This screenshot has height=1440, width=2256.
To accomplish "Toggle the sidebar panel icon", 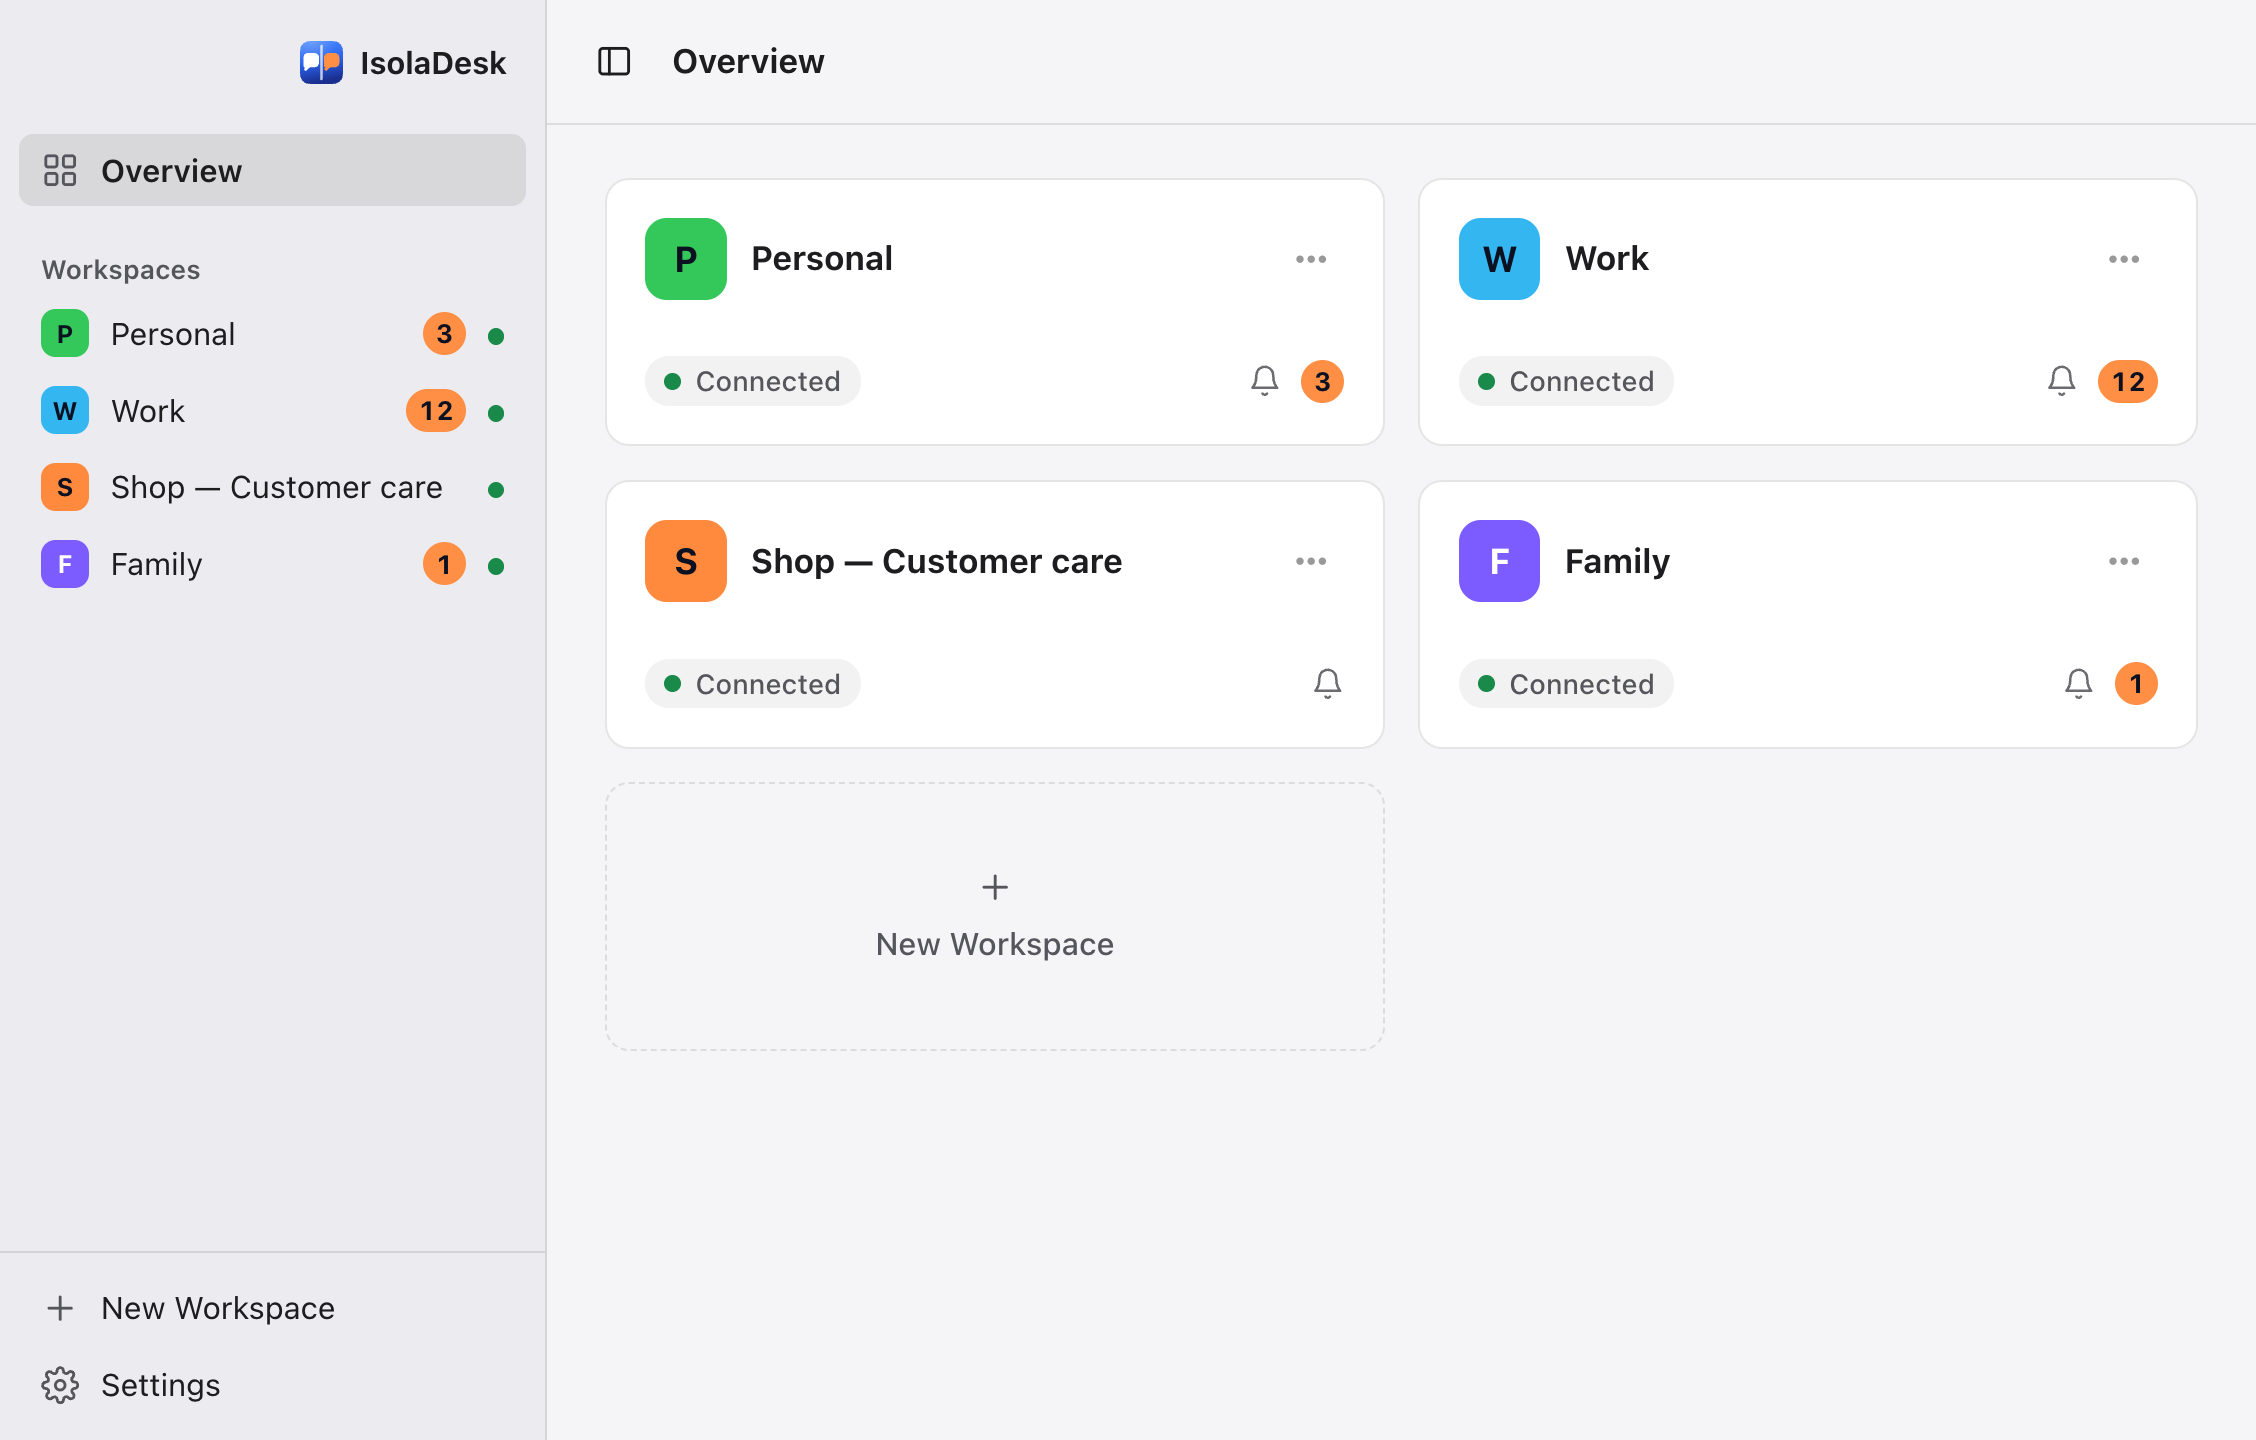I will (x=614, y=62).
